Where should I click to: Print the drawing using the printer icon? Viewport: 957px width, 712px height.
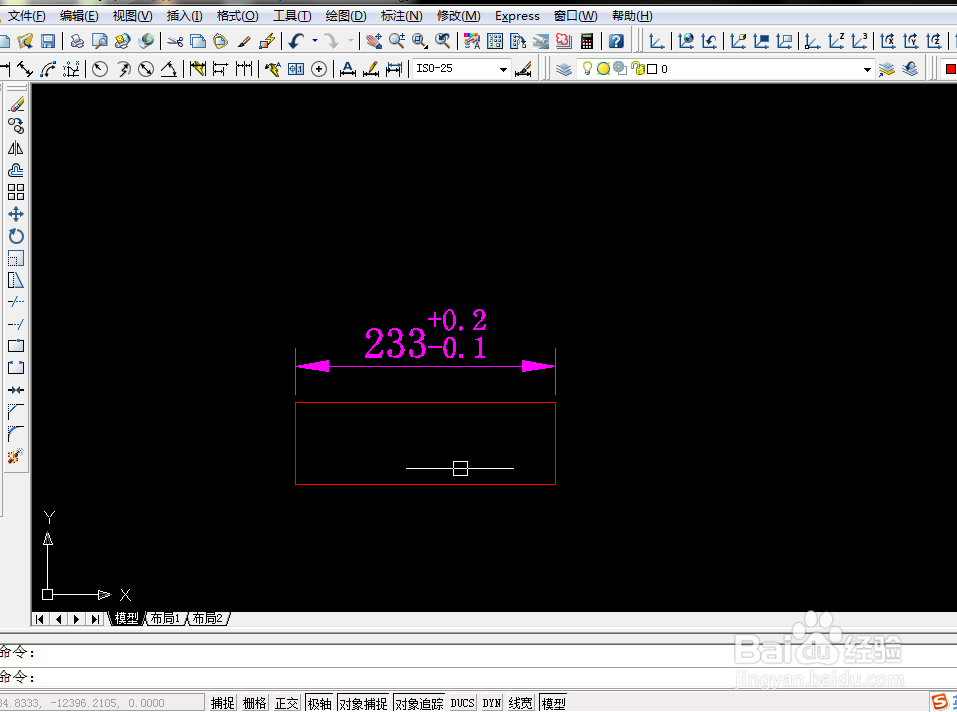[x=77, y=41]
